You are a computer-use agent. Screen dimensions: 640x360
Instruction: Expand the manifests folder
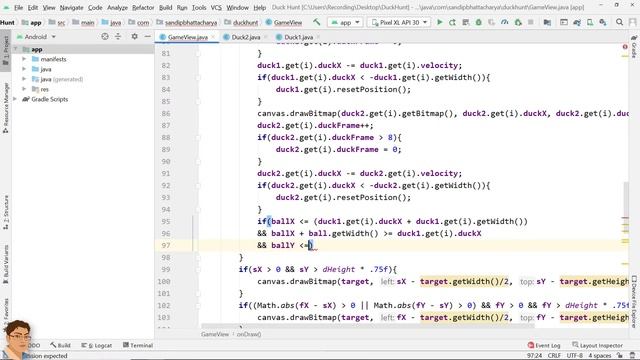[24, 59]
